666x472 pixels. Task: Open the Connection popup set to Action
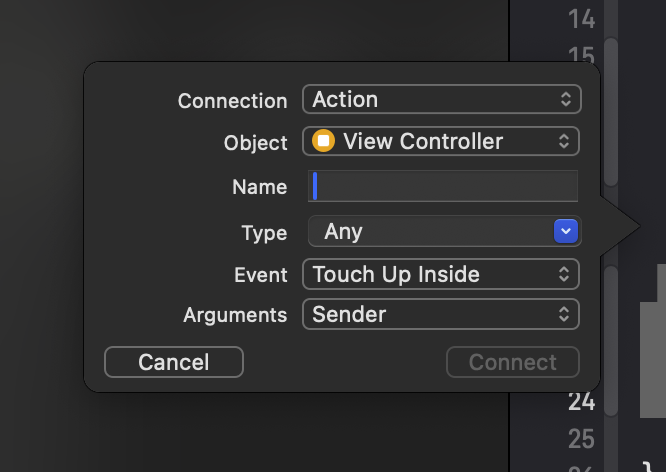coord(440,100)
